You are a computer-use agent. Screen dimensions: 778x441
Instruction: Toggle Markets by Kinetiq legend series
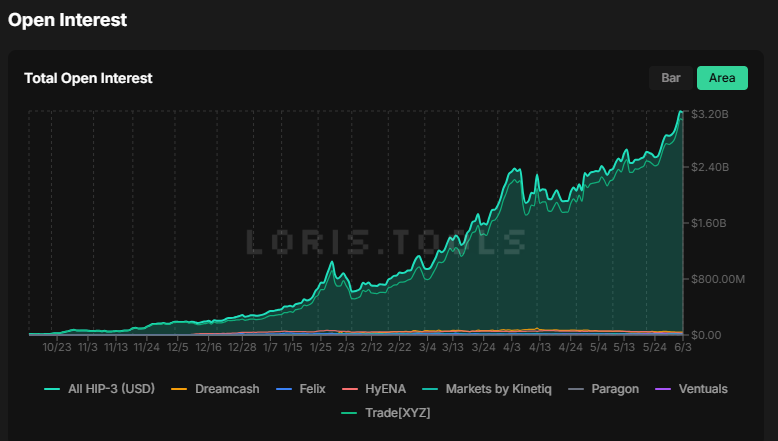[487, 389]
